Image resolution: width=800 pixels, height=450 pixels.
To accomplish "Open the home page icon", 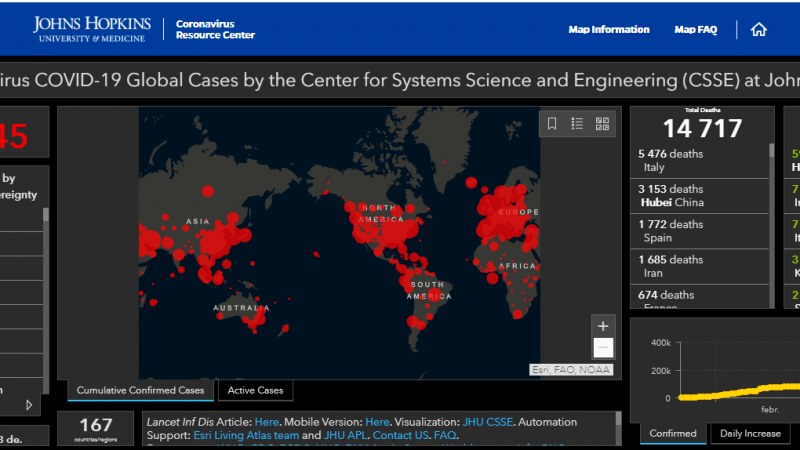I will point(759,30).
